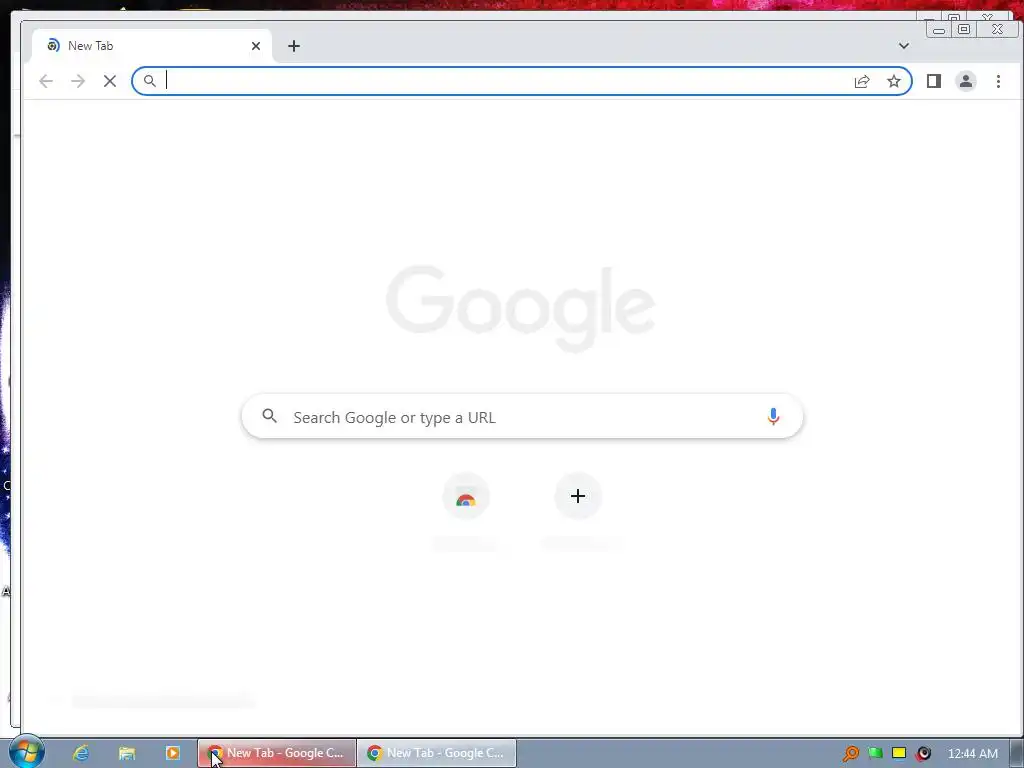Viewport: 1024px width, 768px height.
Task: Launch Internet Explorer from taskbar
Action: pos(81,753)
